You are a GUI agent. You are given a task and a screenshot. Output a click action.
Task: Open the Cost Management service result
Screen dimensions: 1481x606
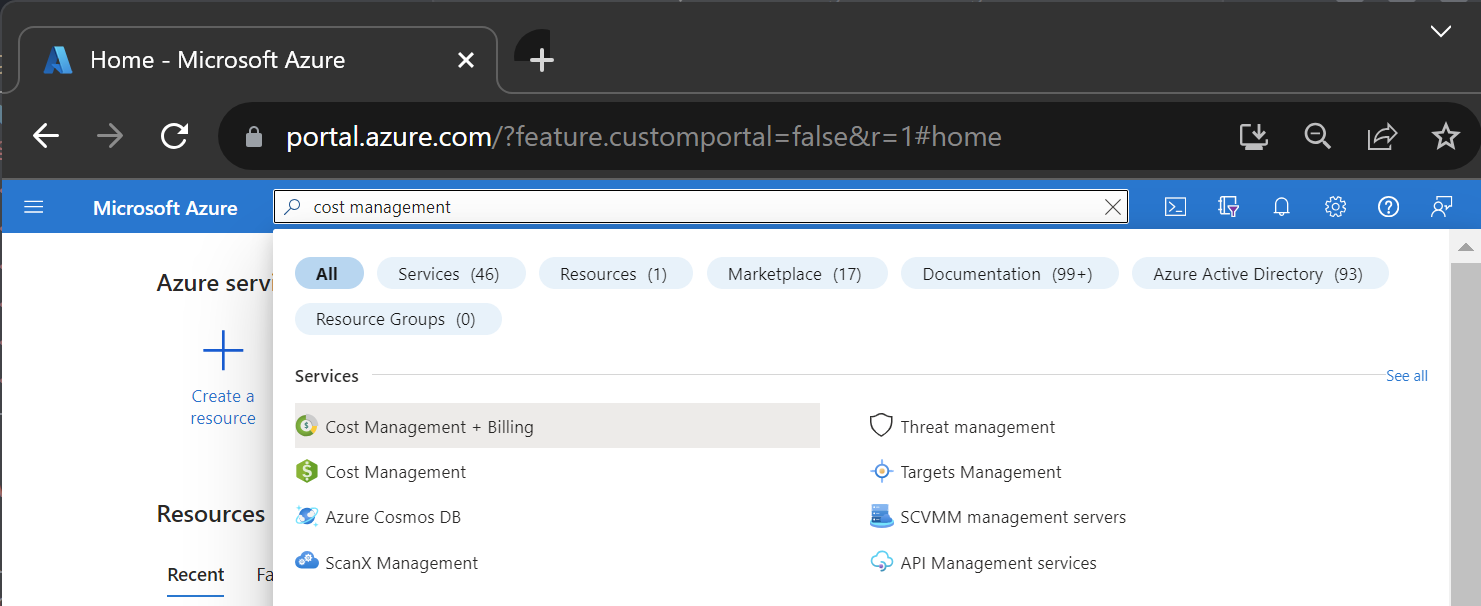(x=395, y=472)
